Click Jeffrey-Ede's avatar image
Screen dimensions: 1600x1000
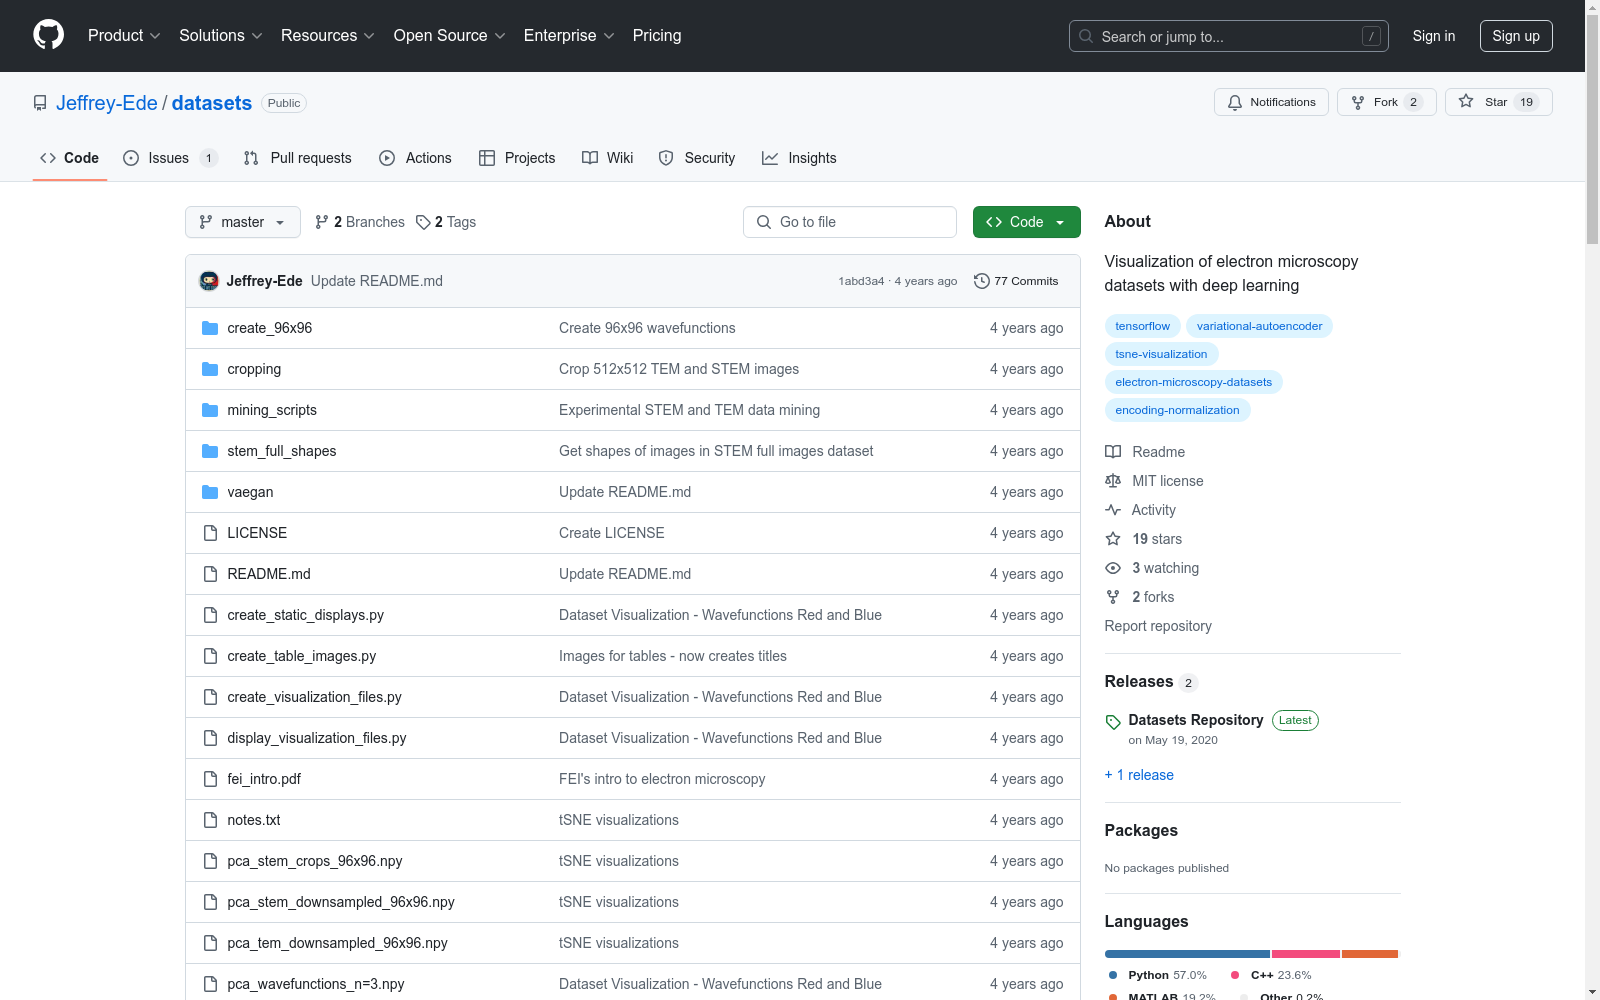209,281
